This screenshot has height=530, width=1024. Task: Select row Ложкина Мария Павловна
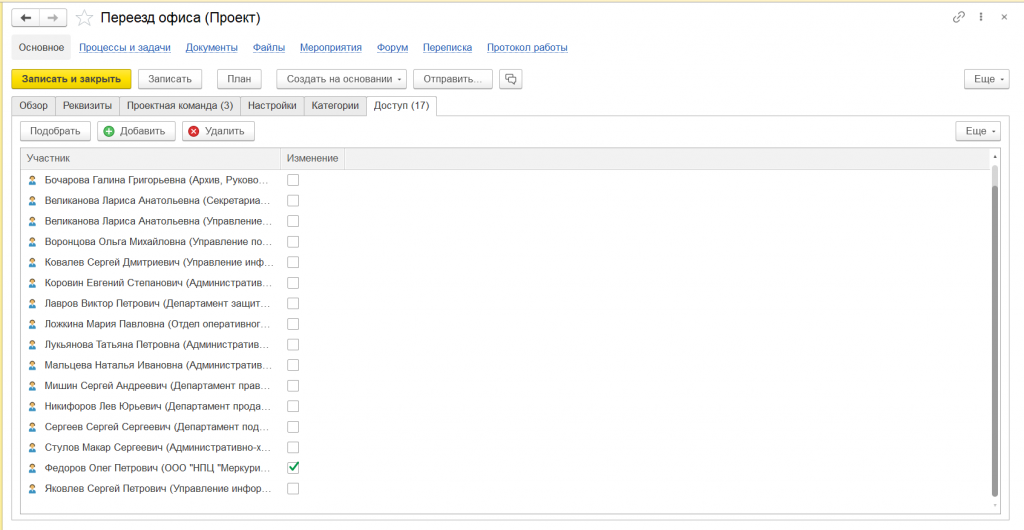click(x=505, y=324)
